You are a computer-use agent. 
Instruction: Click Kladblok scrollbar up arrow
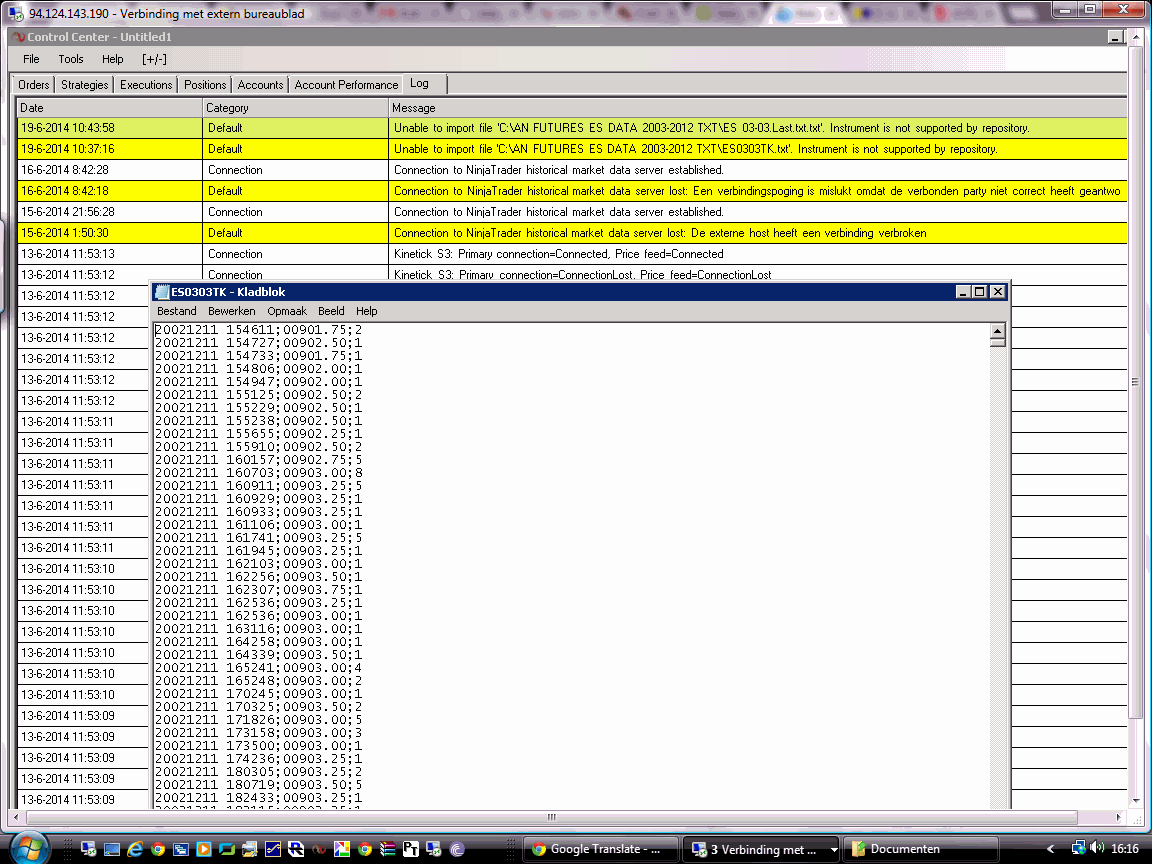[x=998, y=331]
